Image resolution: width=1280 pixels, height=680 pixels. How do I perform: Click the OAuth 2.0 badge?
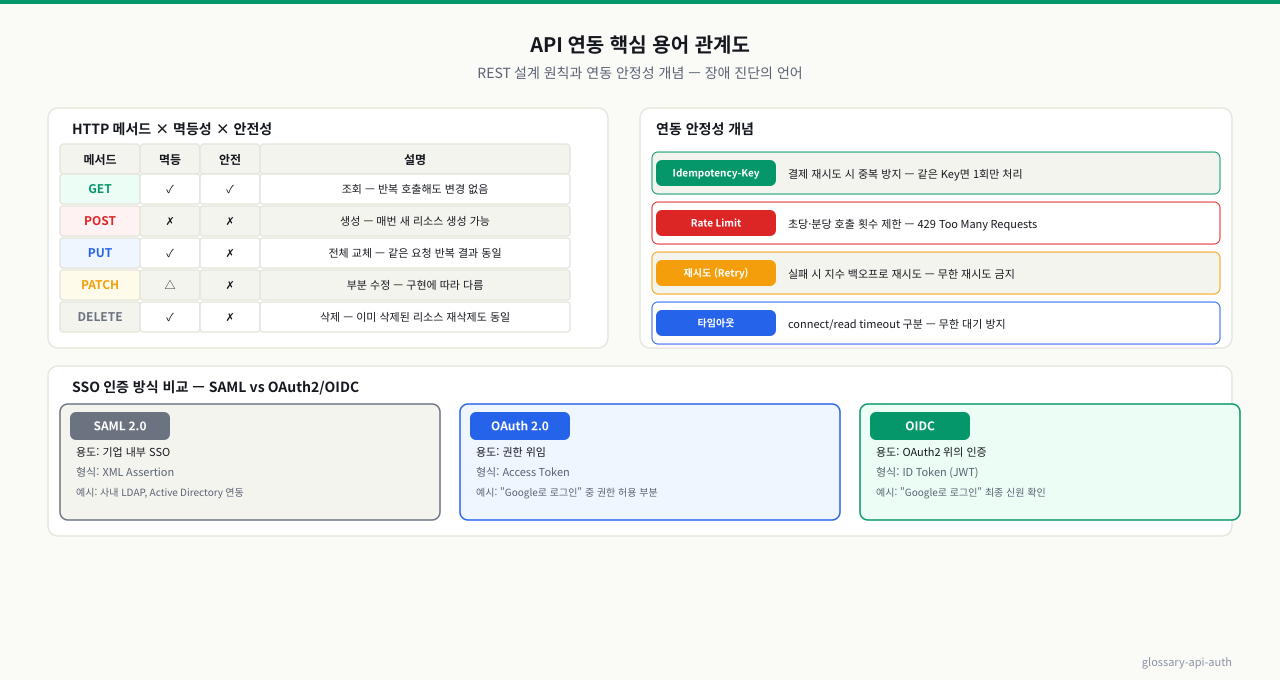tap(520, 426)
